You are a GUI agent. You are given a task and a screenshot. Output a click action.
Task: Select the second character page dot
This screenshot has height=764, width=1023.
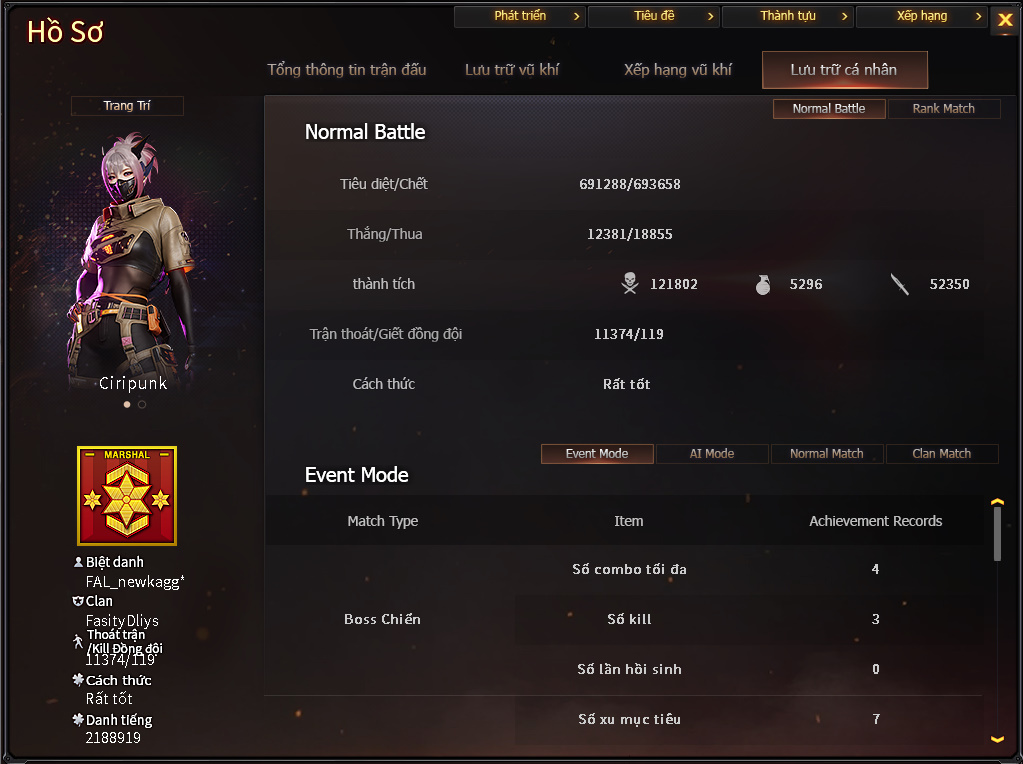click(x=142, y=405)
